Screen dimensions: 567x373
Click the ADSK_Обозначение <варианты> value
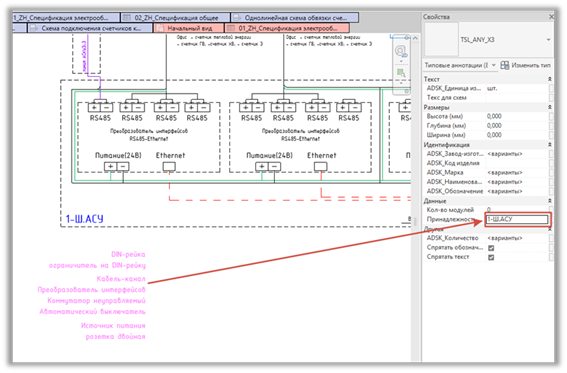(x=517, y=192)
